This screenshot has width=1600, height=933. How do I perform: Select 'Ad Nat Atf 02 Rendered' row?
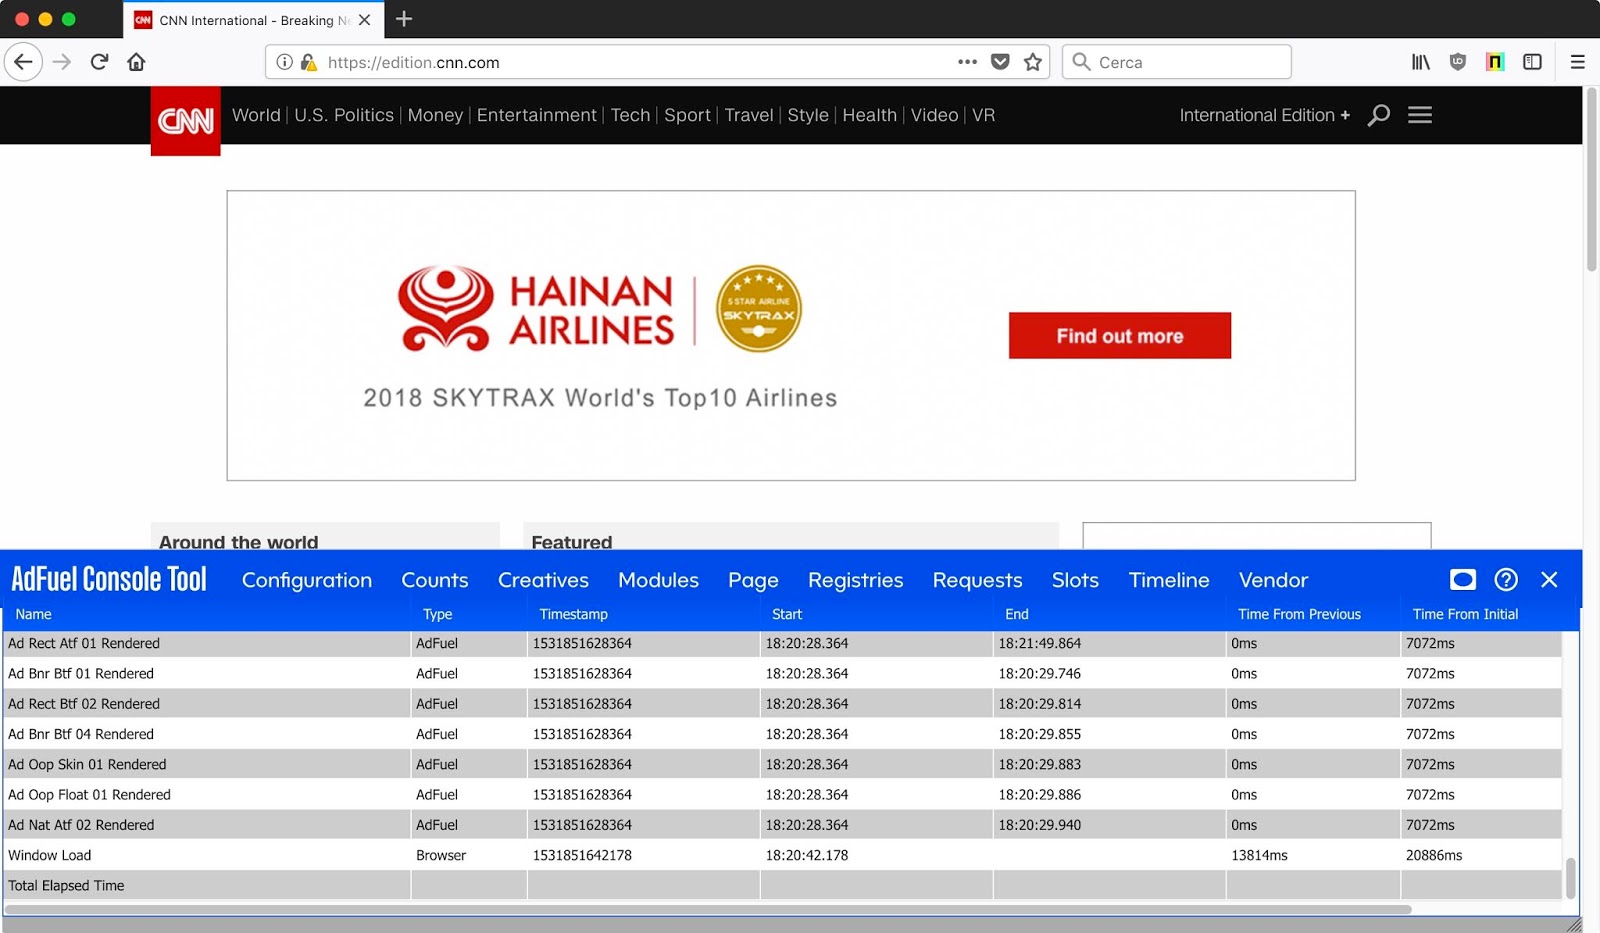tap(781, 825)
